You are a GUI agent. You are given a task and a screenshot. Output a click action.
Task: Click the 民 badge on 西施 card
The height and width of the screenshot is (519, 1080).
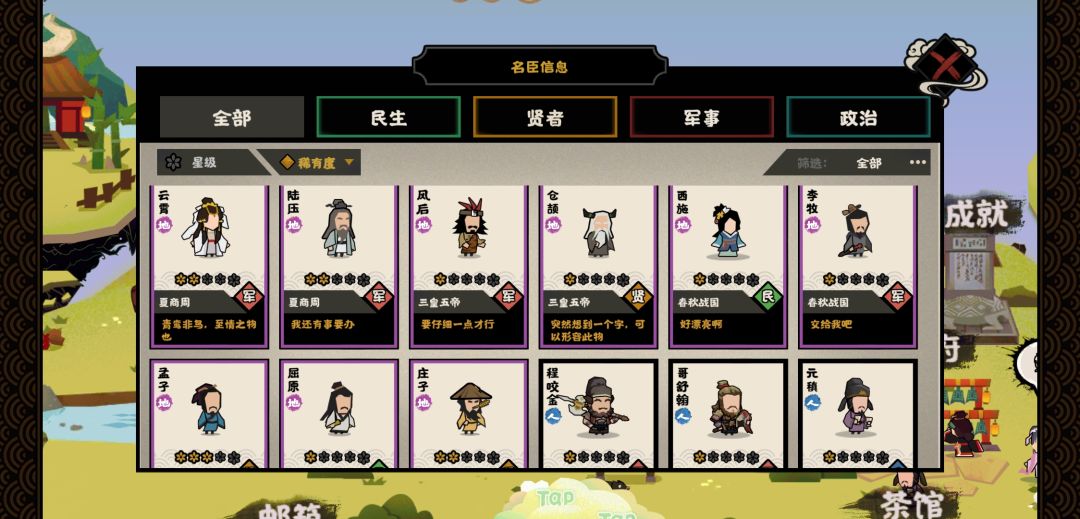pos(767,297)
